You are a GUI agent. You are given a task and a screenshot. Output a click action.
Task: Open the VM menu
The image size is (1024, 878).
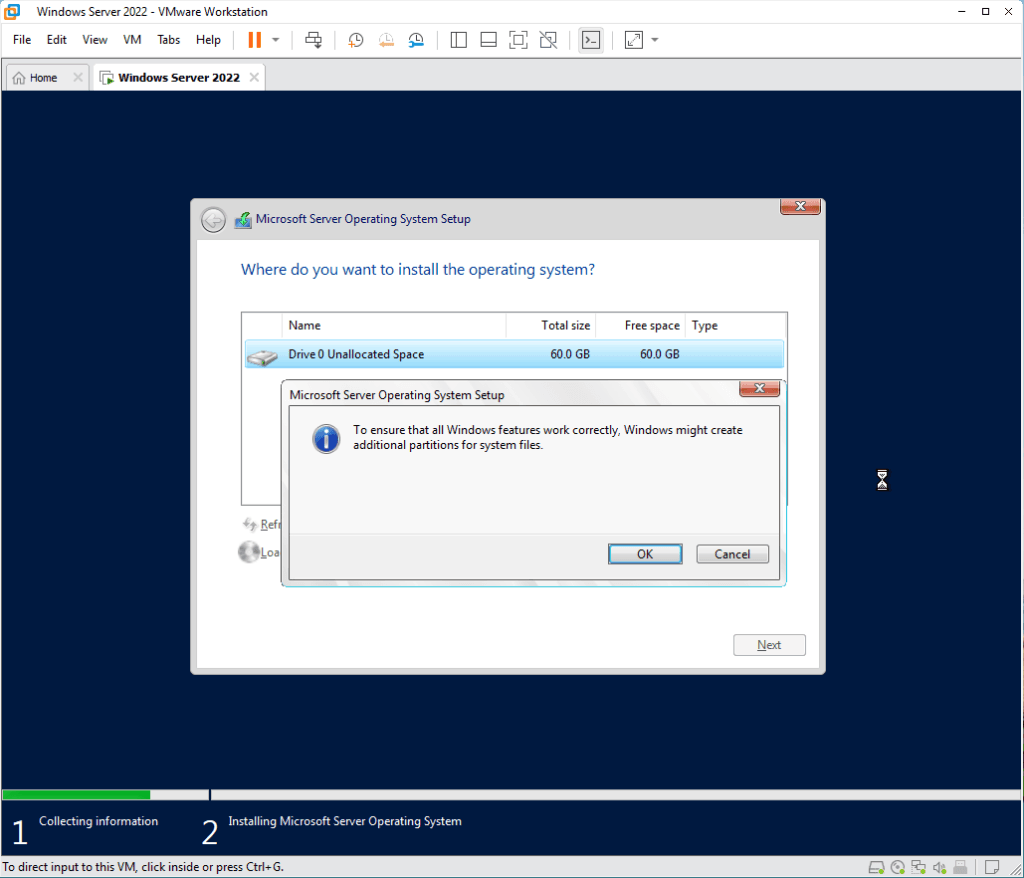(132, 40)
